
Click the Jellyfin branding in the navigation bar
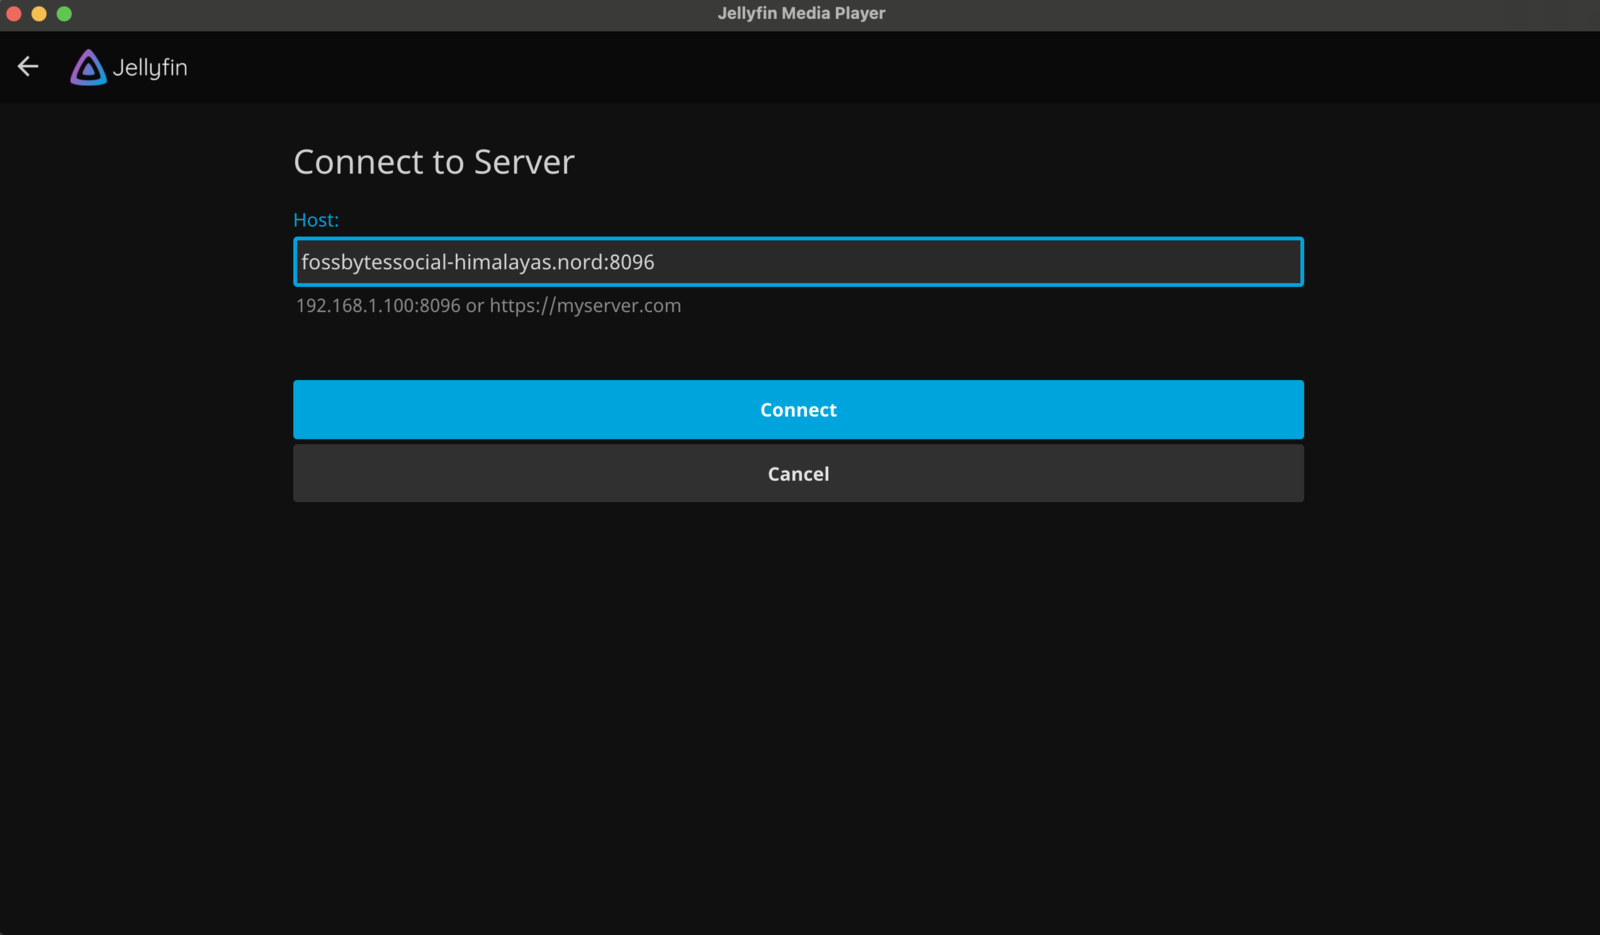(x=128, y=67)
